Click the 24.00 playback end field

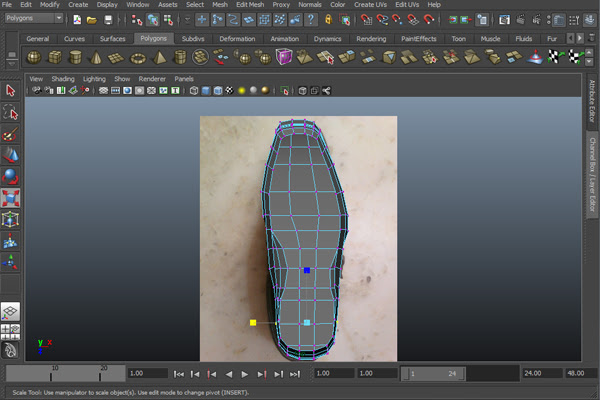coord(542,373)
